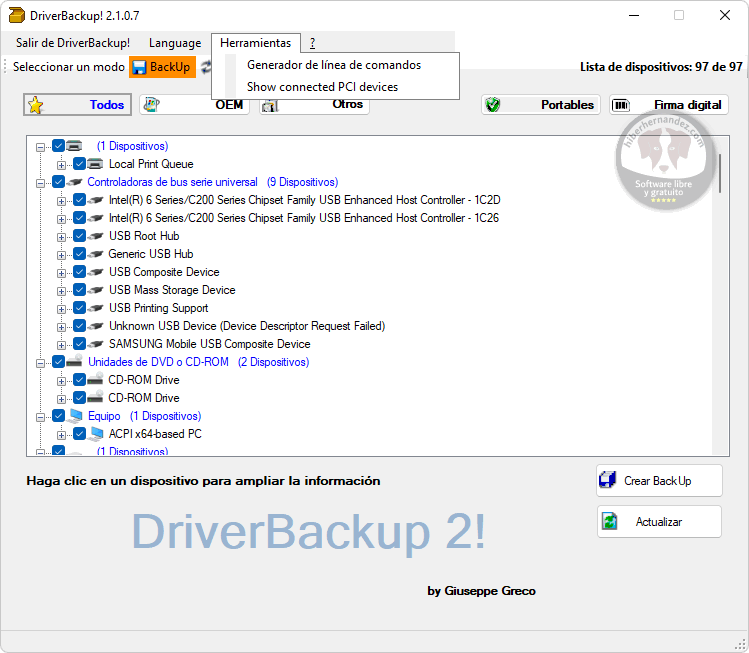Click the printer category icon at tree top
The height and width of the screenshot is (653, 749).
74,146
